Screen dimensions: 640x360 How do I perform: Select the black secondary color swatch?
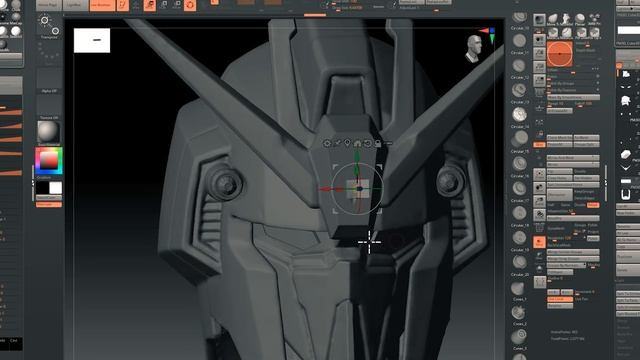[42, 188]
